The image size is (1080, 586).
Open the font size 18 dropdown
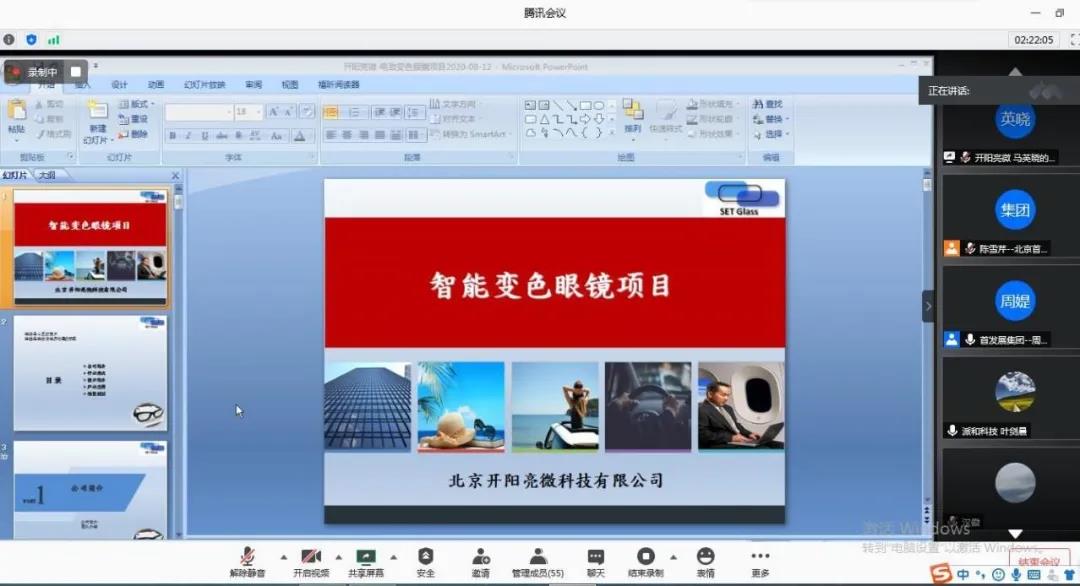pyautogui.click(x=248, y=112)
